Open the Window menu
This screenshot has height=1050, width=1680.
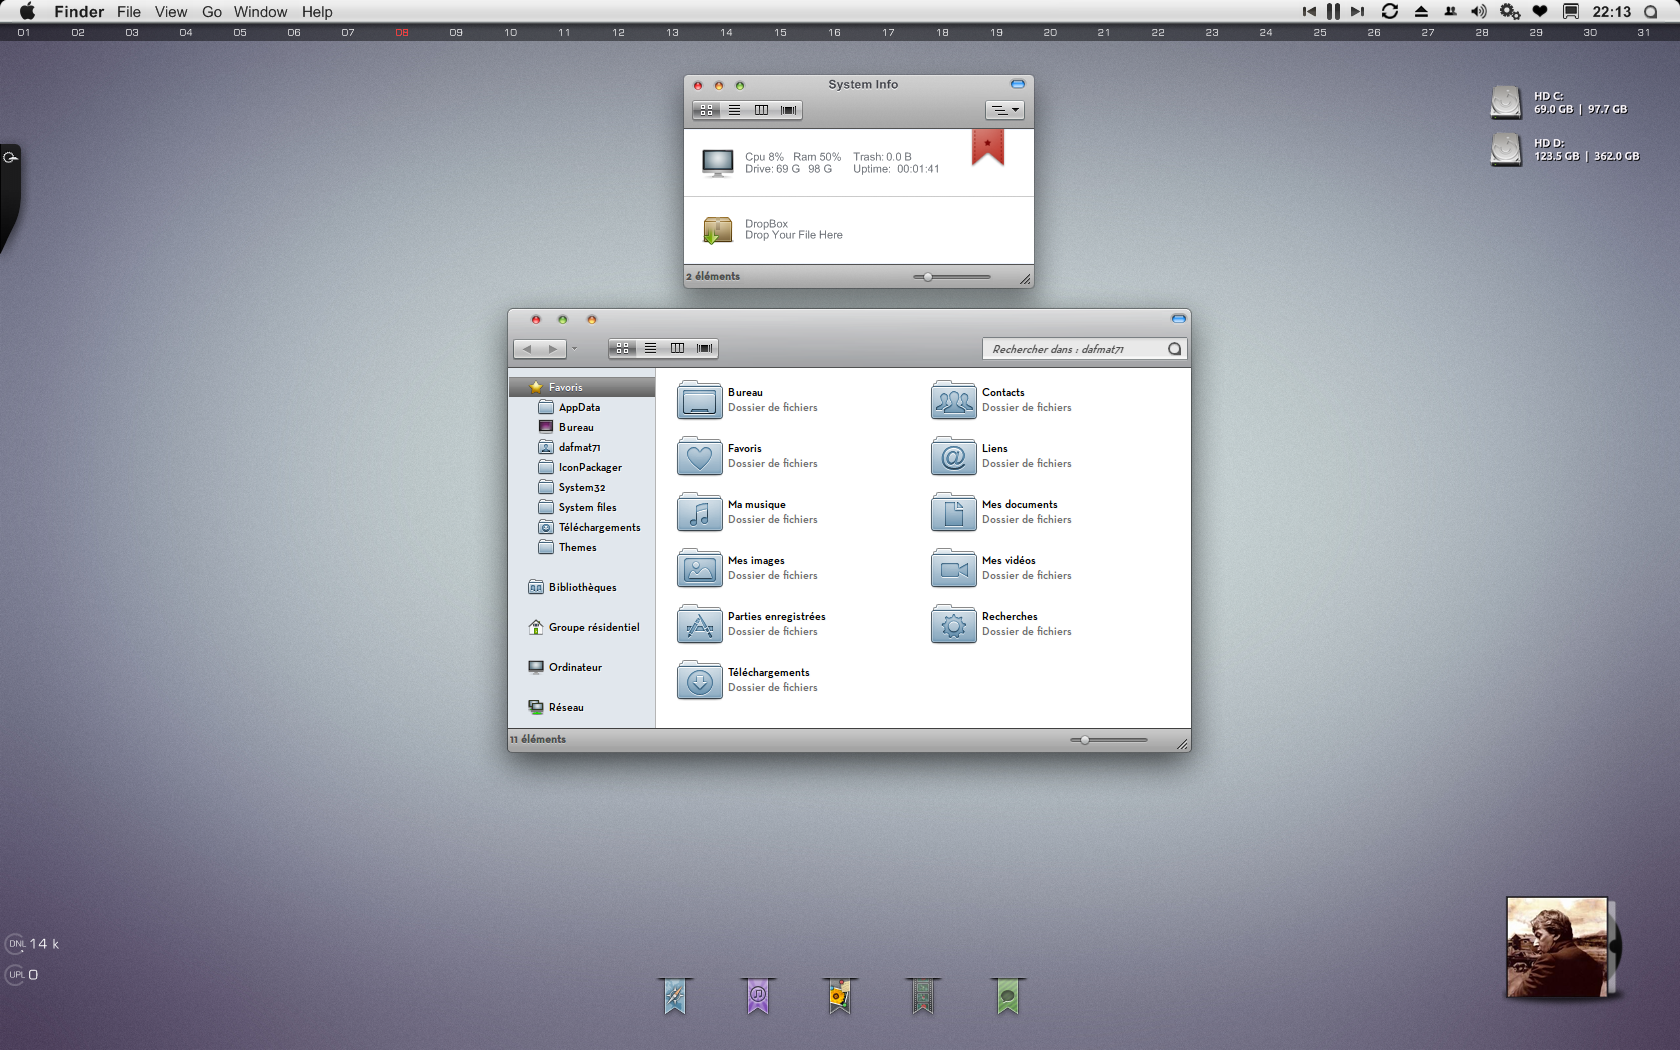(x=260, y=11)
